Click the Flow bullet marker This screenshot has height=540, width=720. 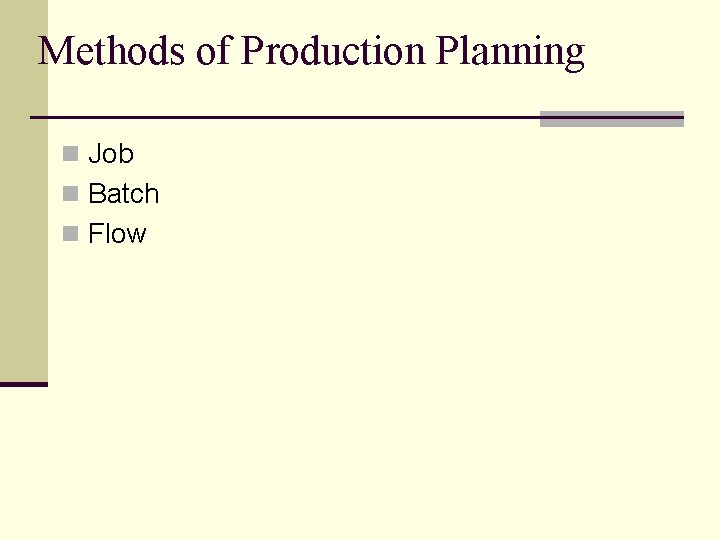(x=69, y=234)
